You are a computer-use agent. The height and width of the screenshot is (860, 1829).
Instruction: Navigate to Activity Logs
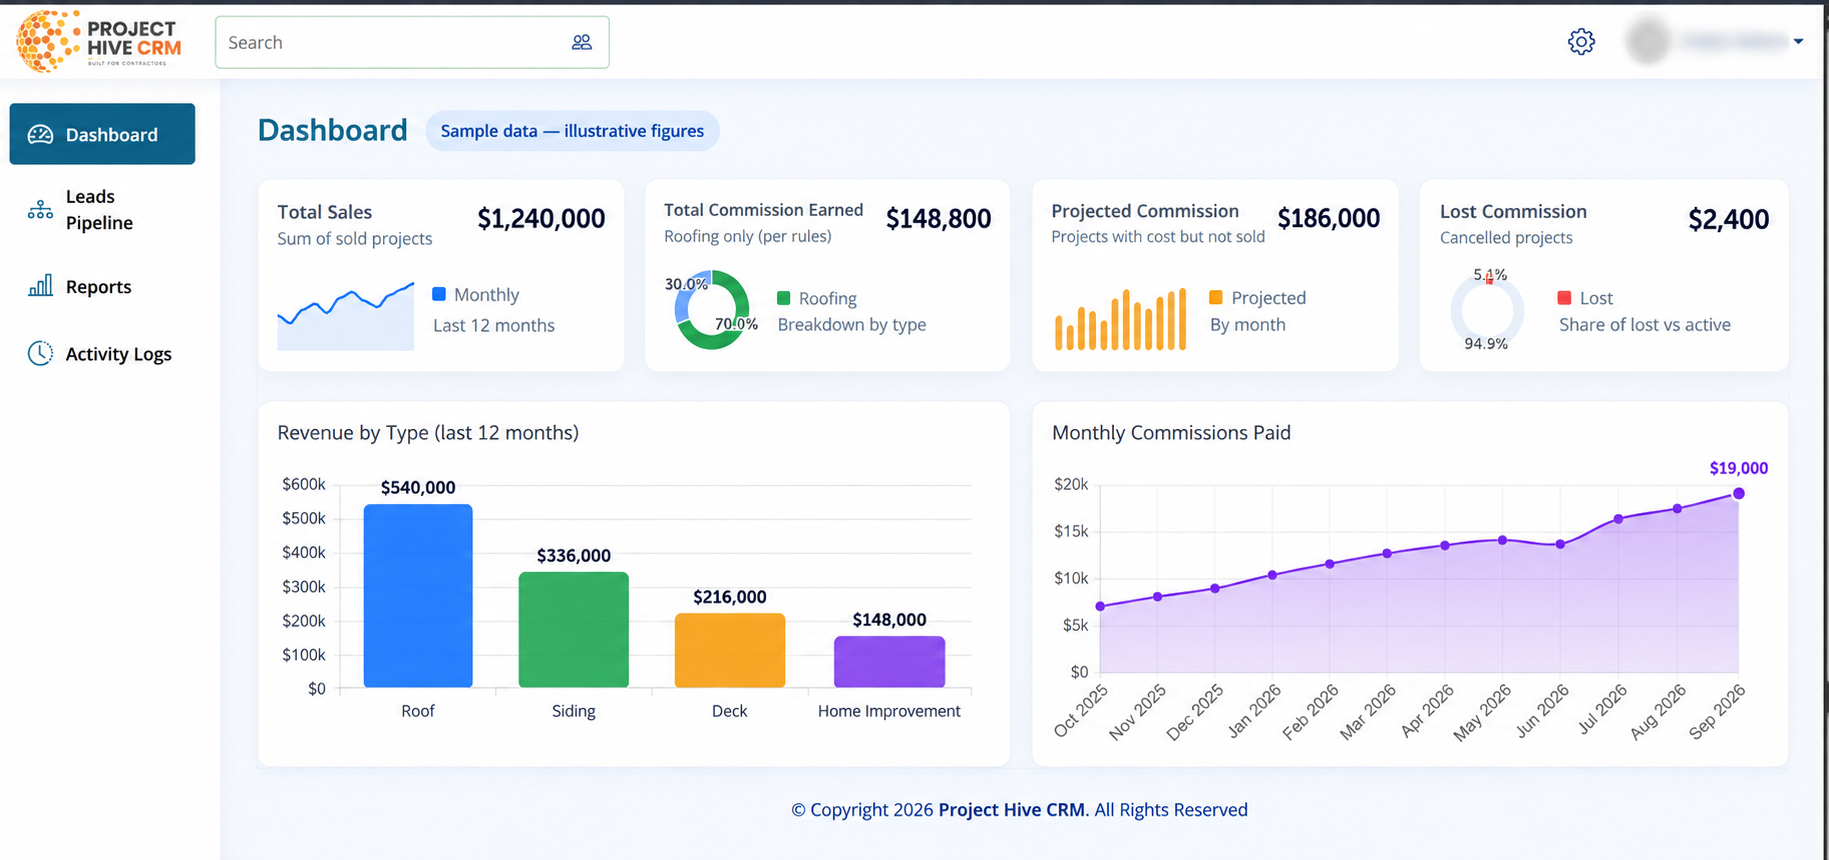pos(102,353)
